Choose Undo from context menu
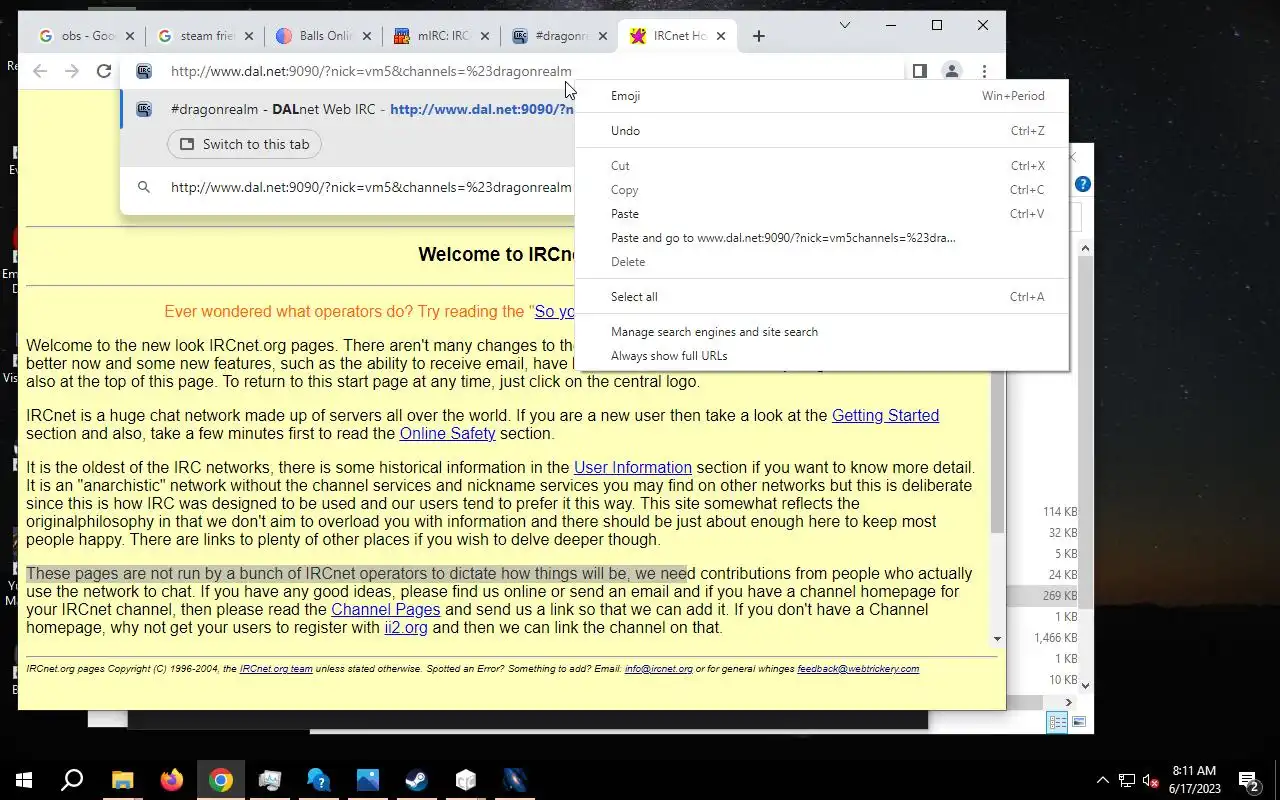Viewport: 1280px width, 800px height. 821,131
